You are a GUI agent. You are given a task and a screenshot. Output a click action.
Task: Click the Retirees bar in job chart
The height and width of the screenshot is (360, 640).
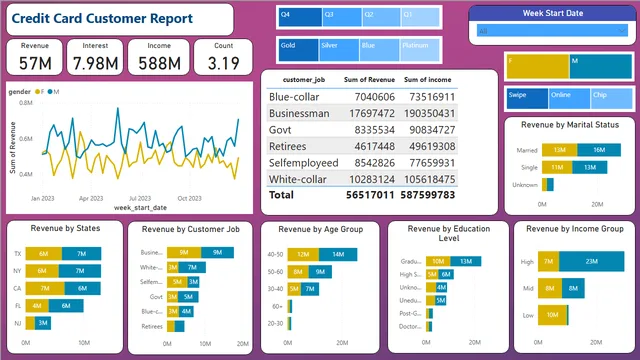coord(176,326)
